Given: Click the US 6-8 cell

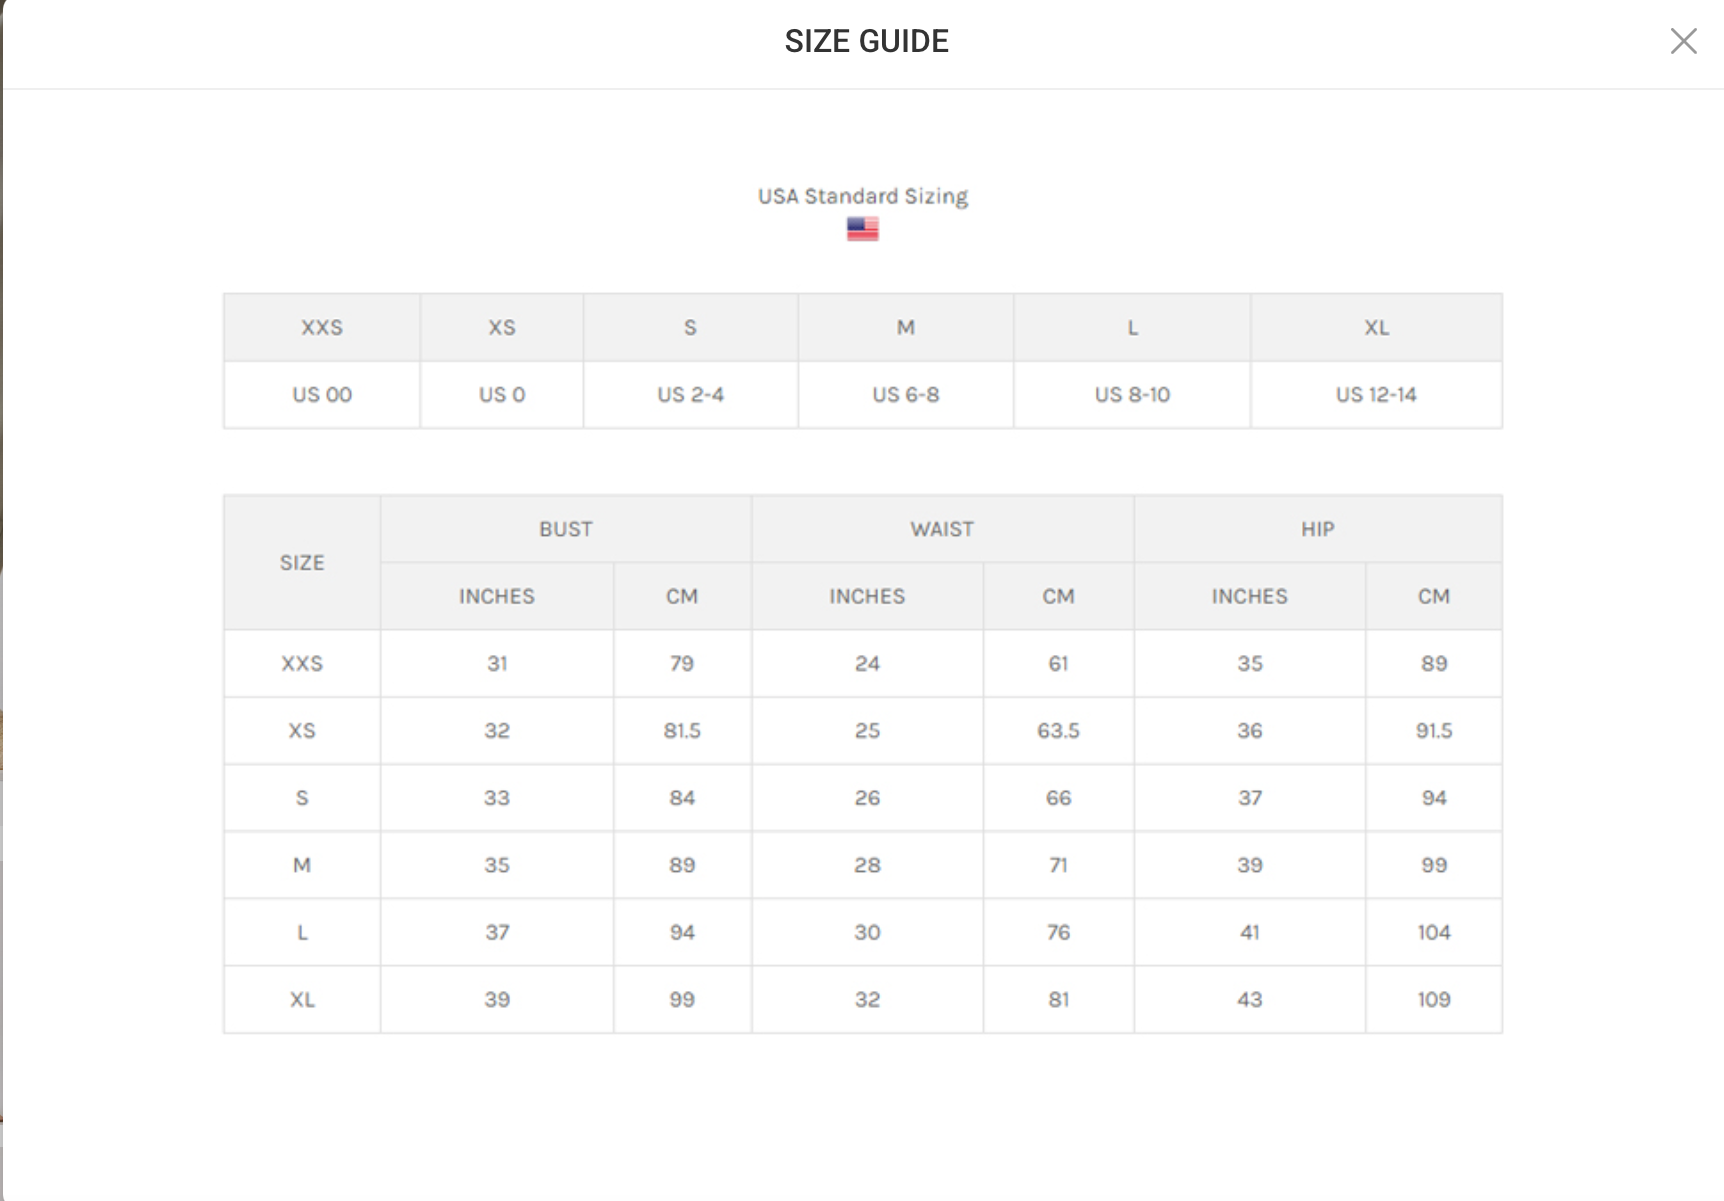Looking at the screenshot, I should [x=905, y=395].
